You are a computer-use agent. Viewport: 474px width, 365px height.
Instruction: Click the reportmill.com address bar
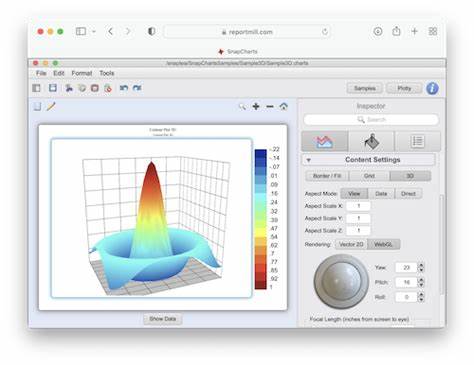247,32
